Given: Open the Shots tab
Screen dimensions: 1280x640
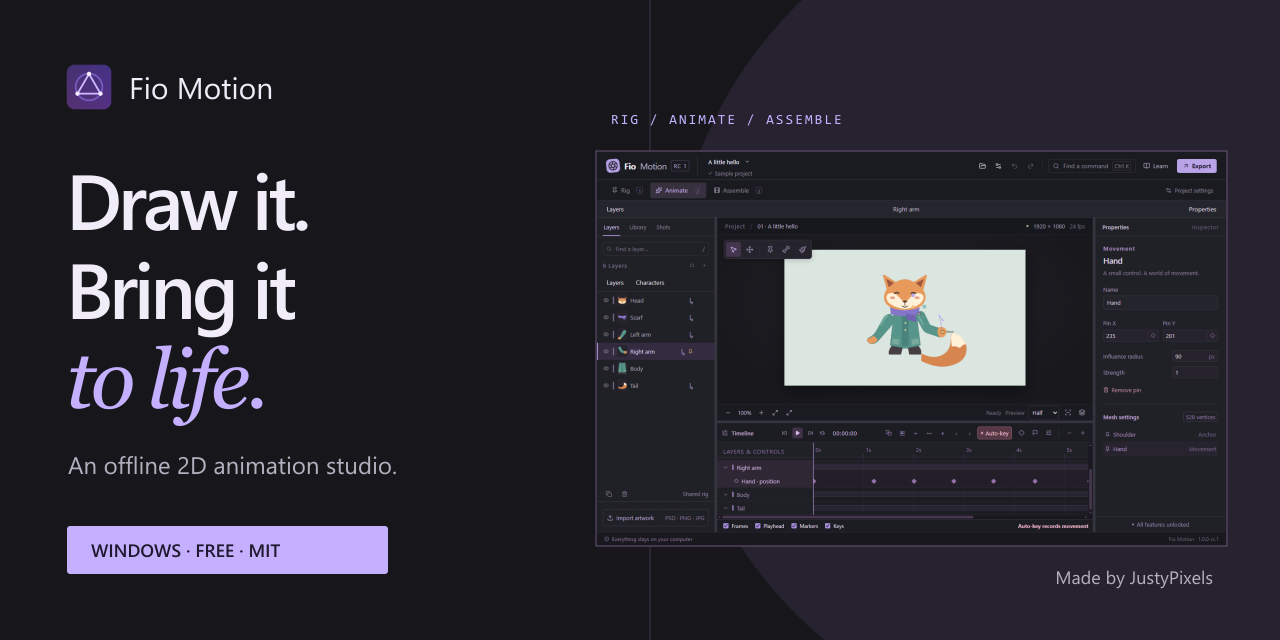Looking at the screenshot, I should (663, 227).
